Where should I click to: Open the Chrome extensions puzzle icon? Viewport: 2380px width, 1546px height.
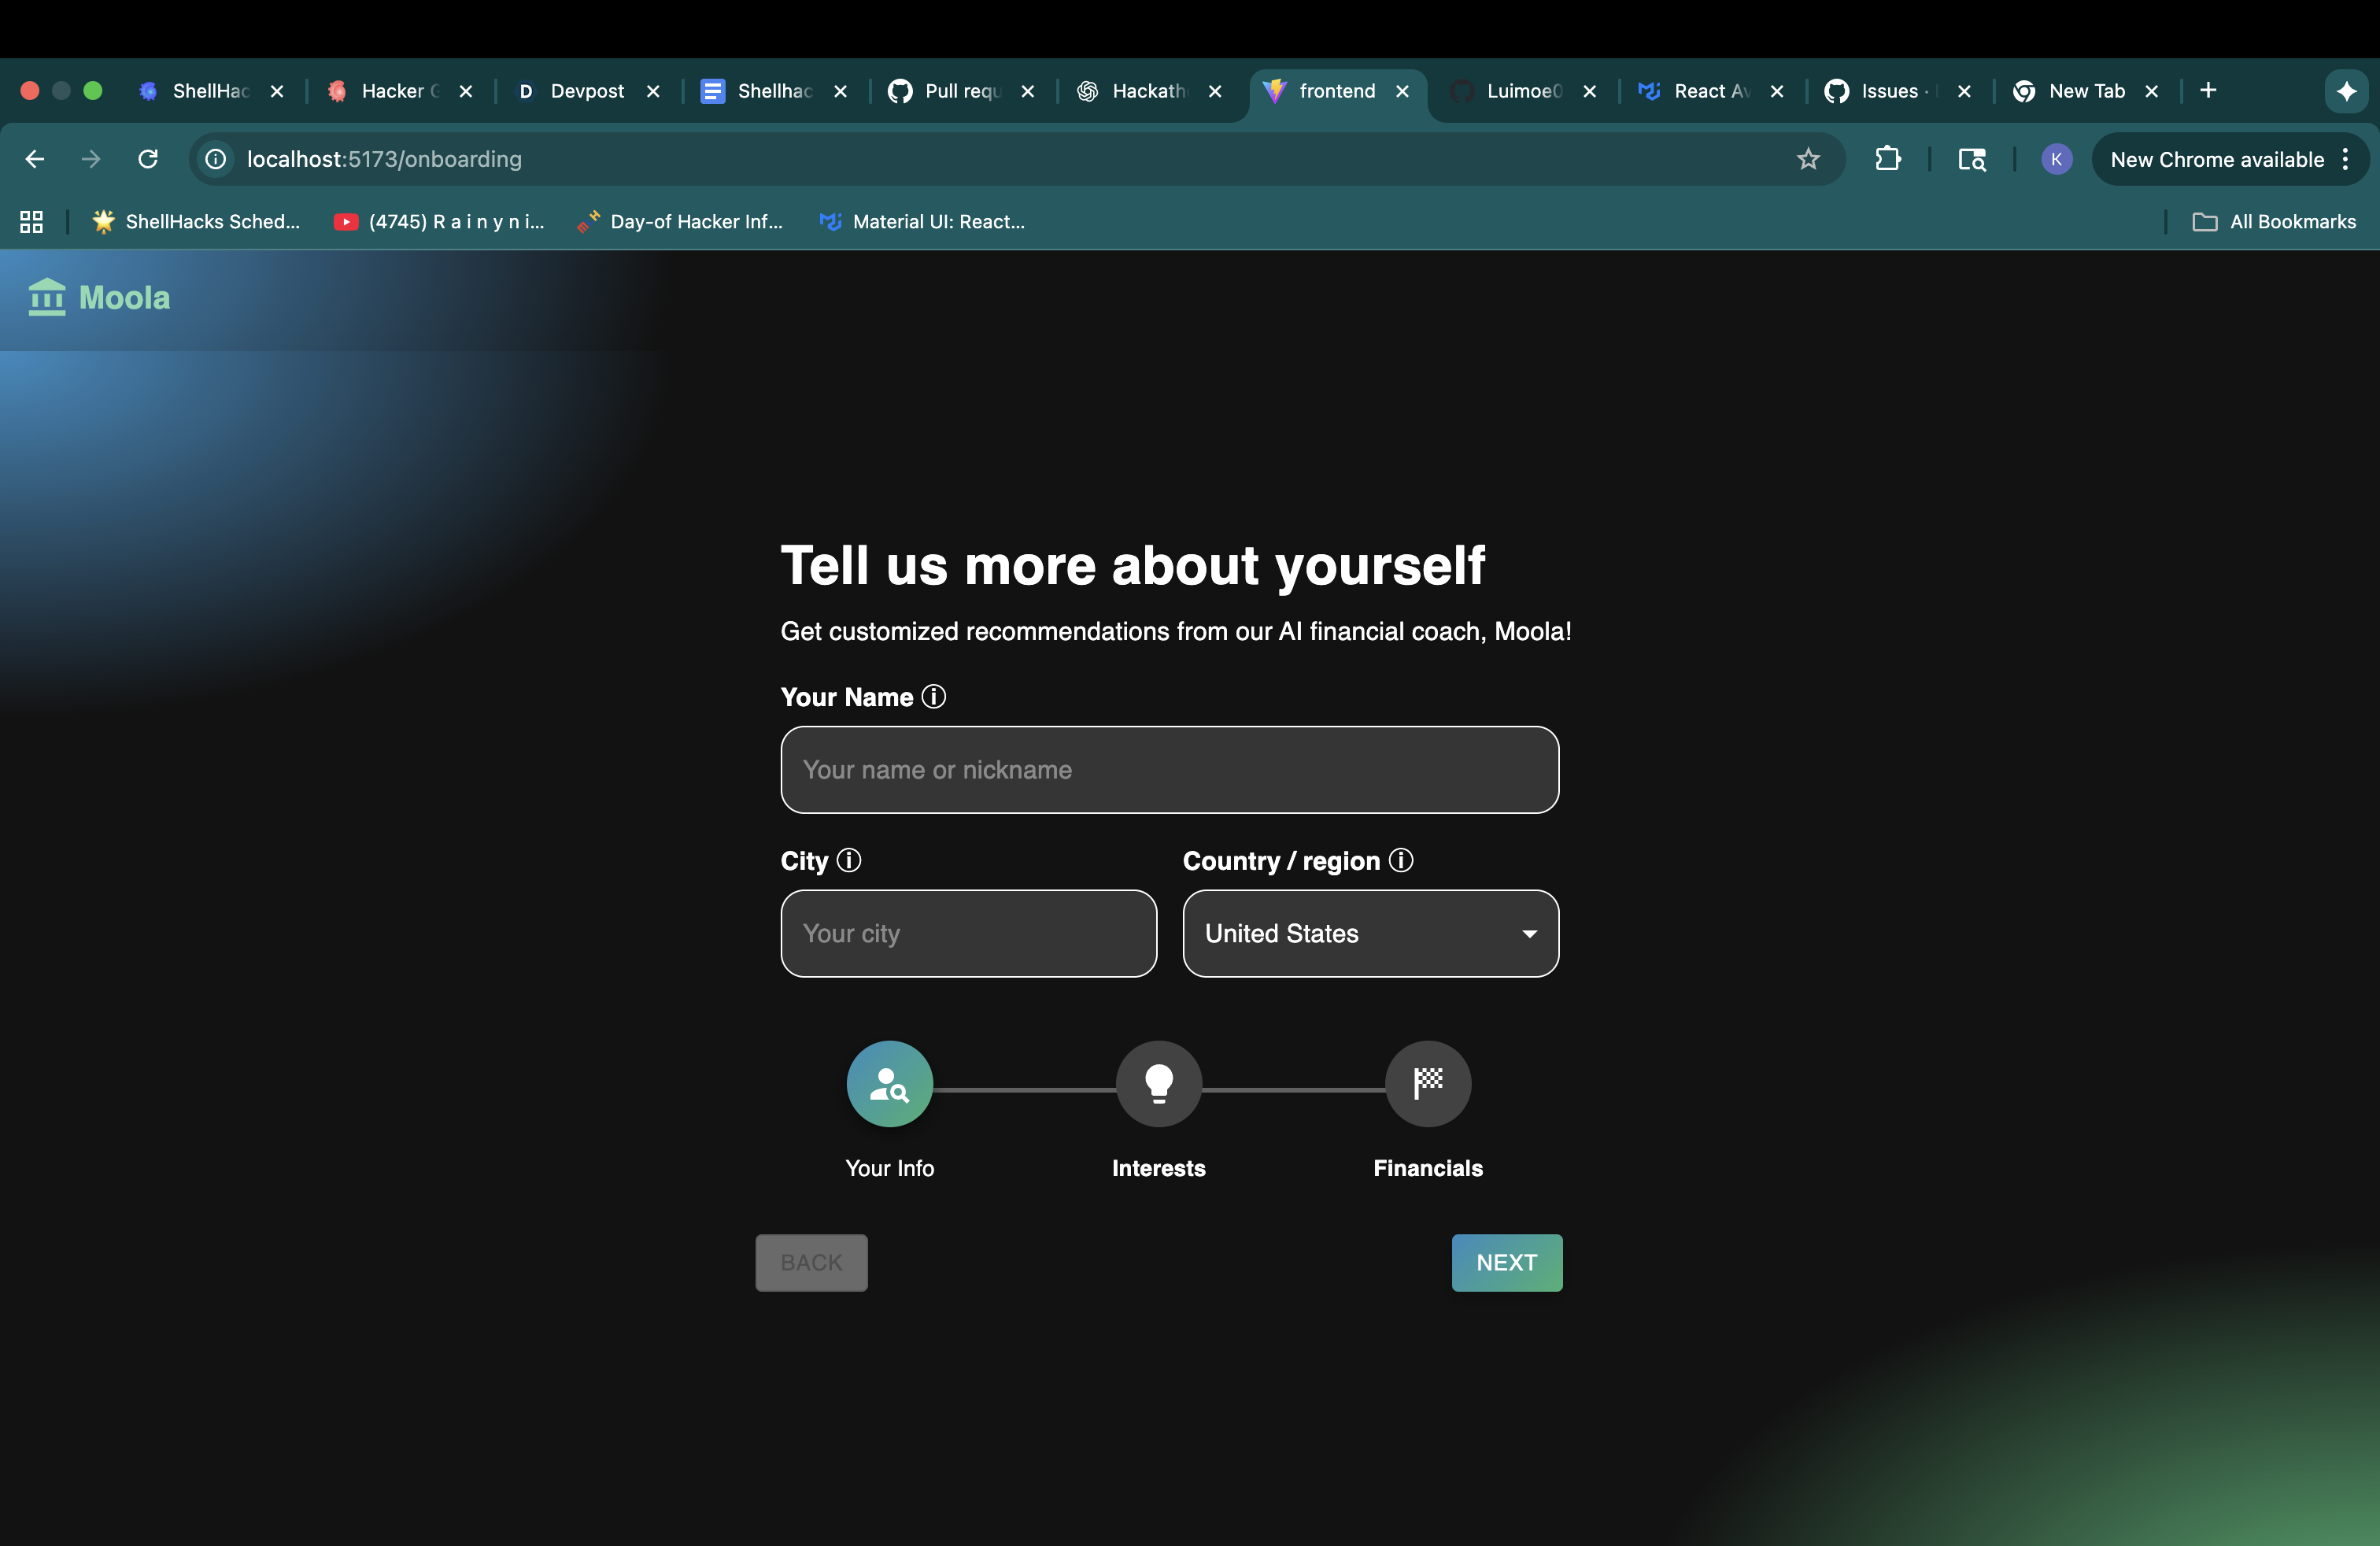(x=1887, y=159)
